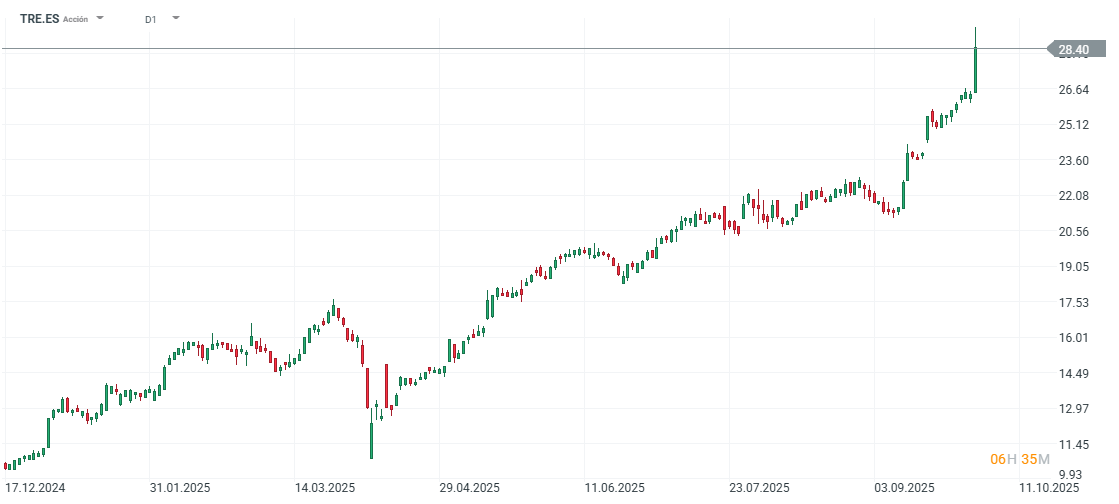1119x504 pixels.
Task: Select the 31.01.2025 date on time axis
Action: tap(179, 488)
